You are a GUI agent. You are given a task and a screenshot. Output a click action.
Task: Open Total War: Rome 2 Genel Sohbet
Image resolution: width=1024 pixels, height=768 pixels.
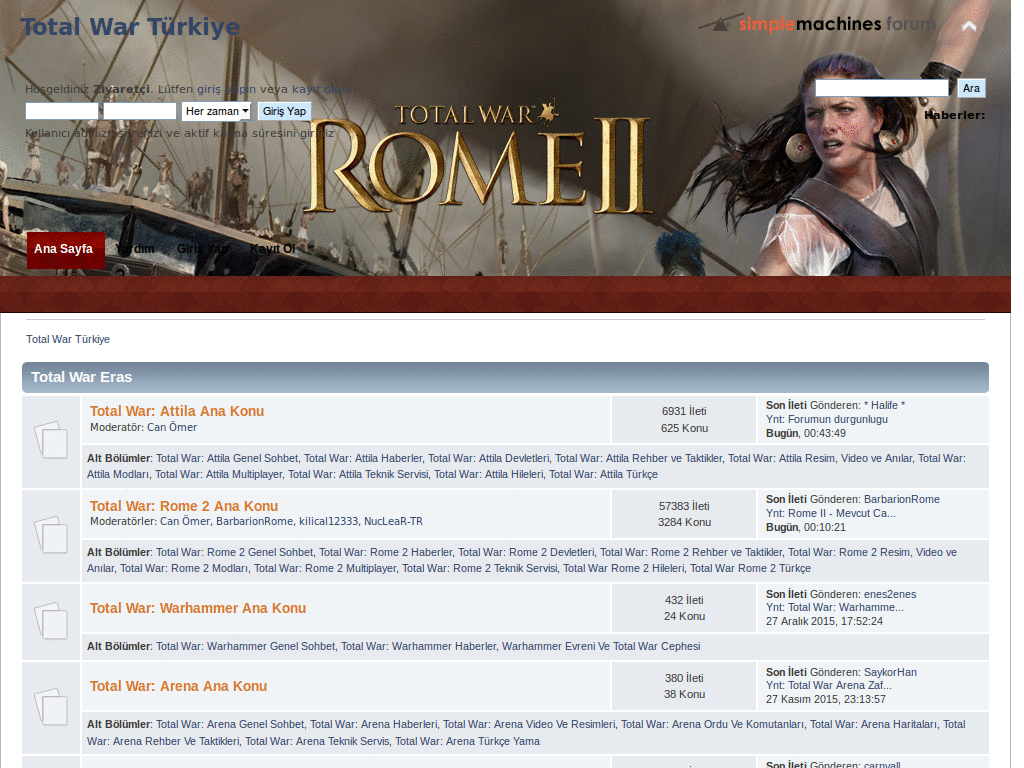click(x=234, y=552)
